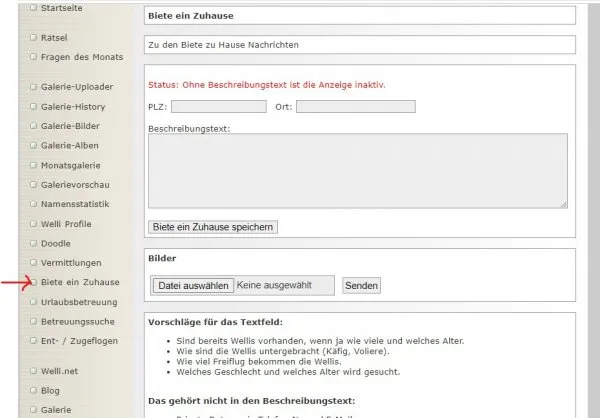
Task: Click the bullet icon beside Galerie-Uploader
Action: 33,87
